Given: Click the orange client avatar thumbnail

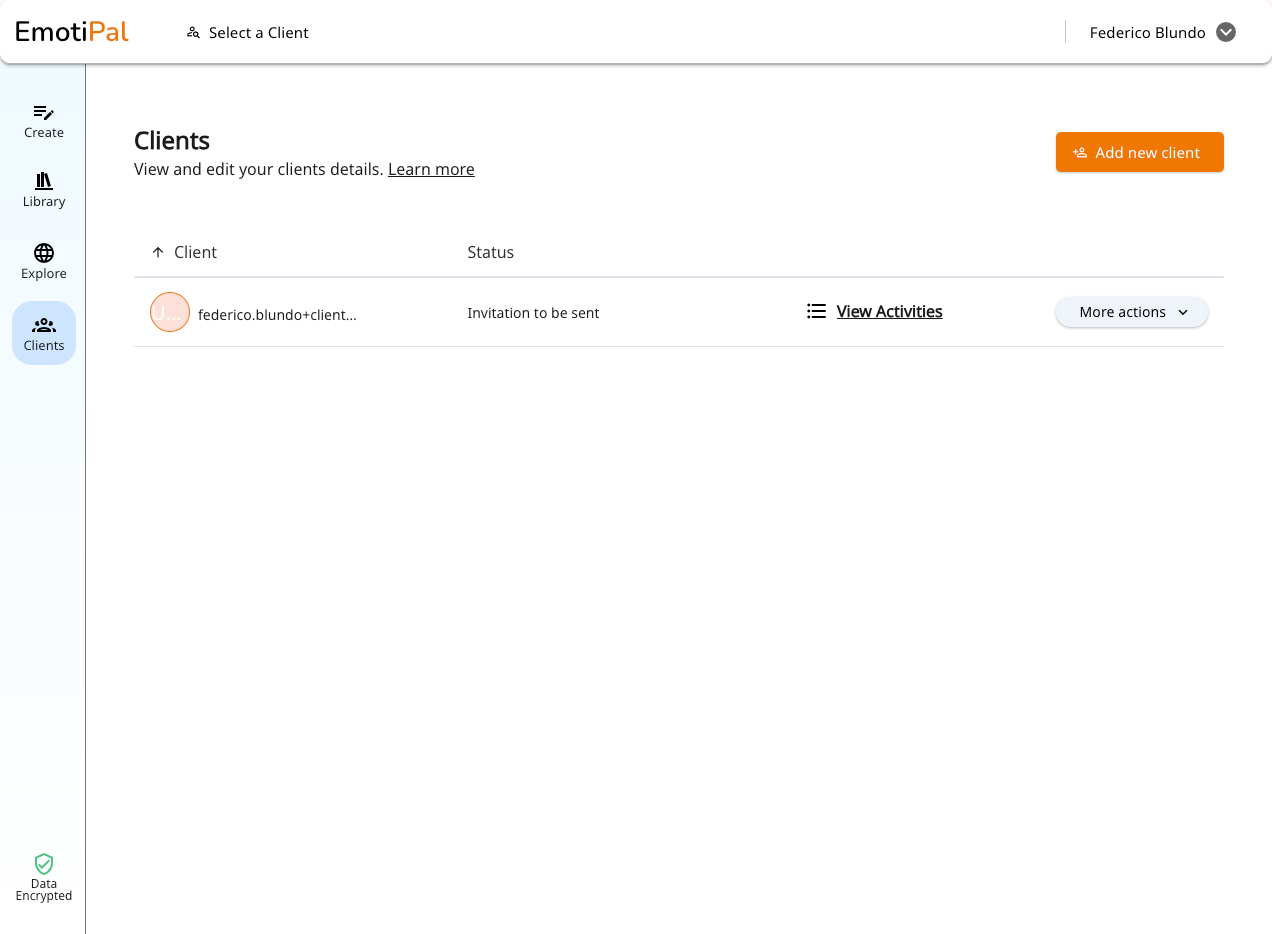Looking at the screenshot, I should tap(170, 312).
